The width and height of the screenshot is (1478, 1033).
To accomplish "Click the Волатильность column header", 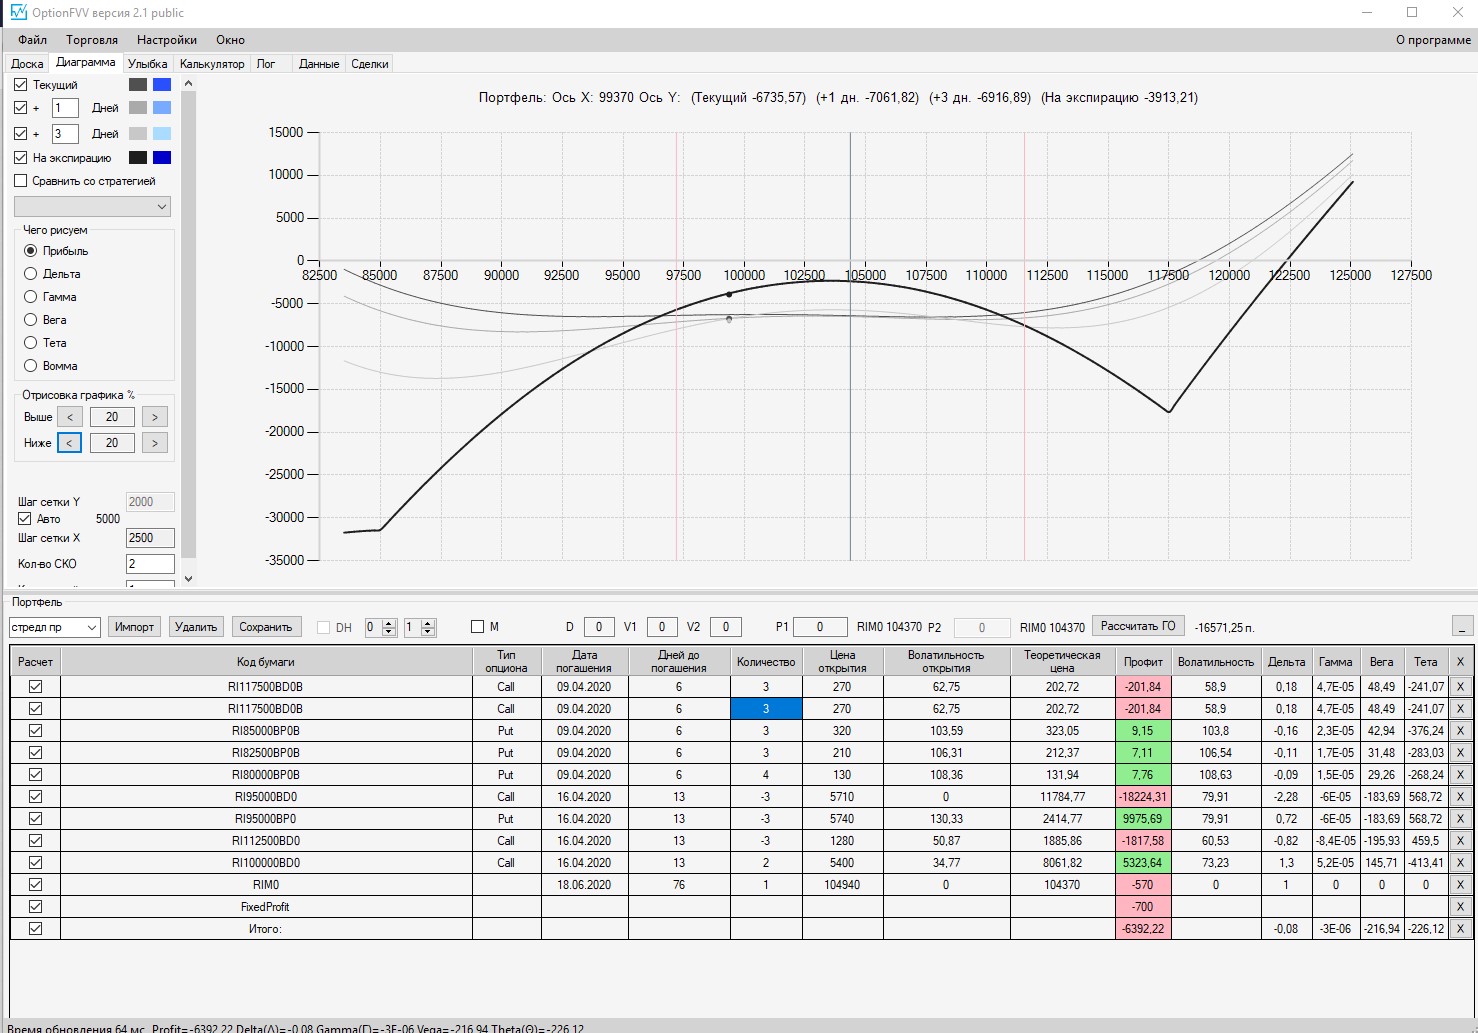I will point(1216,662).
